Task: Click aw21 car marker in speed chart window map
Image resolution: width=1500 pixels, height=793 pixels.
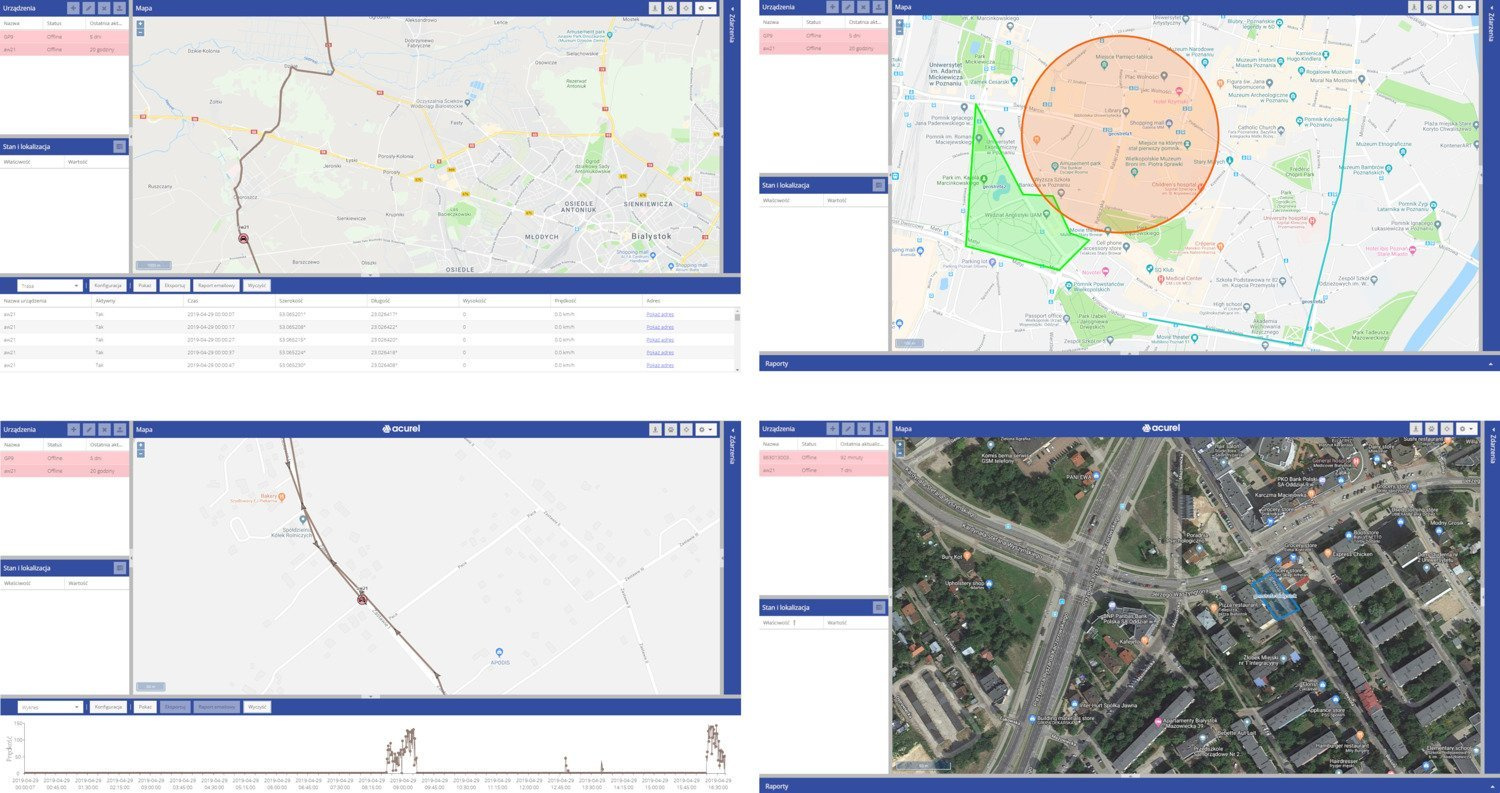Action: coord(362,599)
